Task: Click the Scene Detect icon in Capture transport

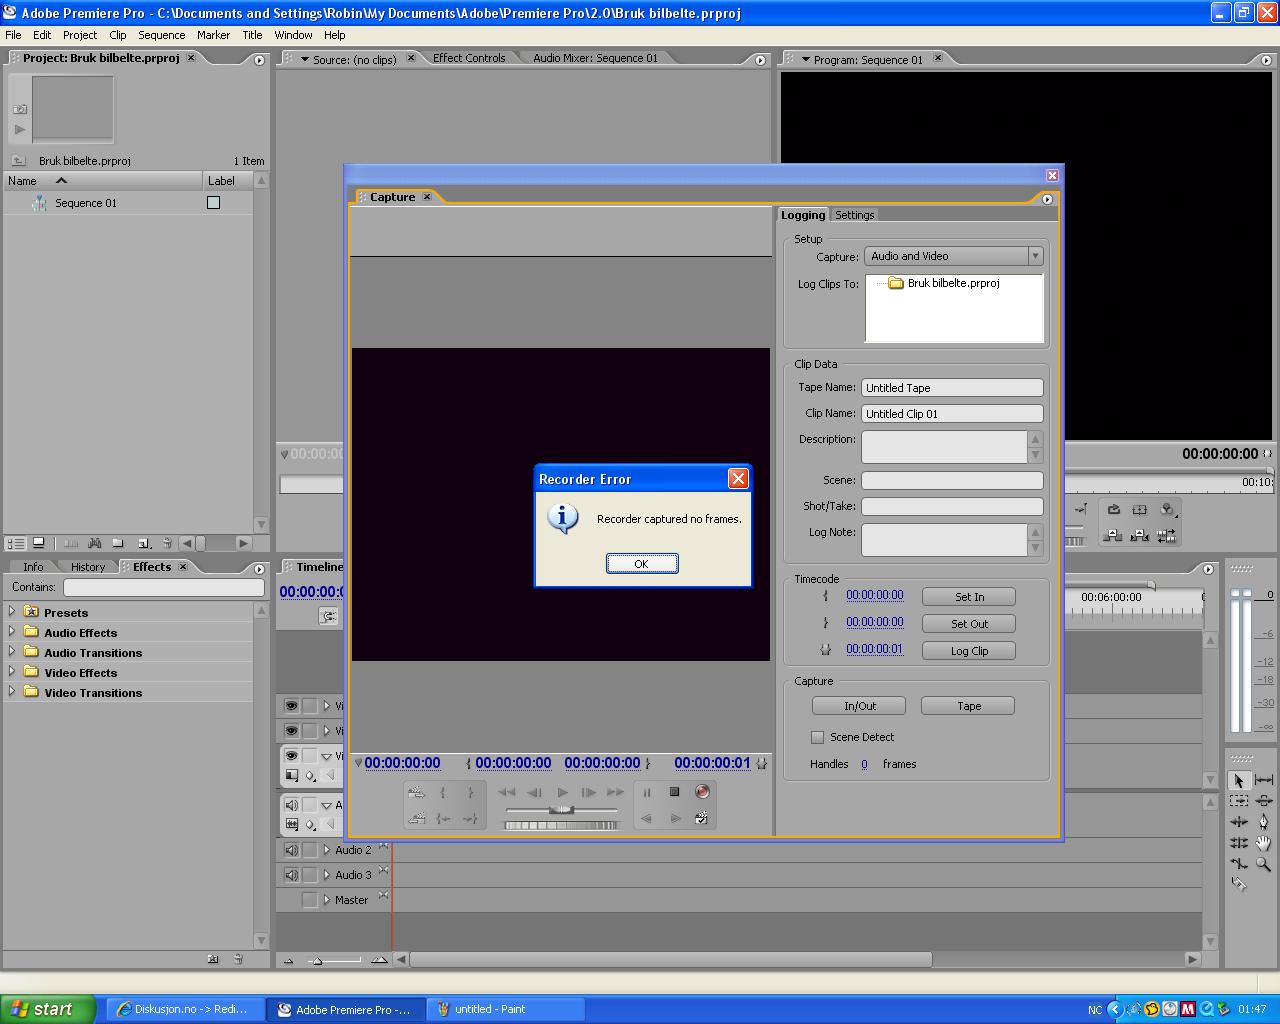Action: (x=702, y=818)
